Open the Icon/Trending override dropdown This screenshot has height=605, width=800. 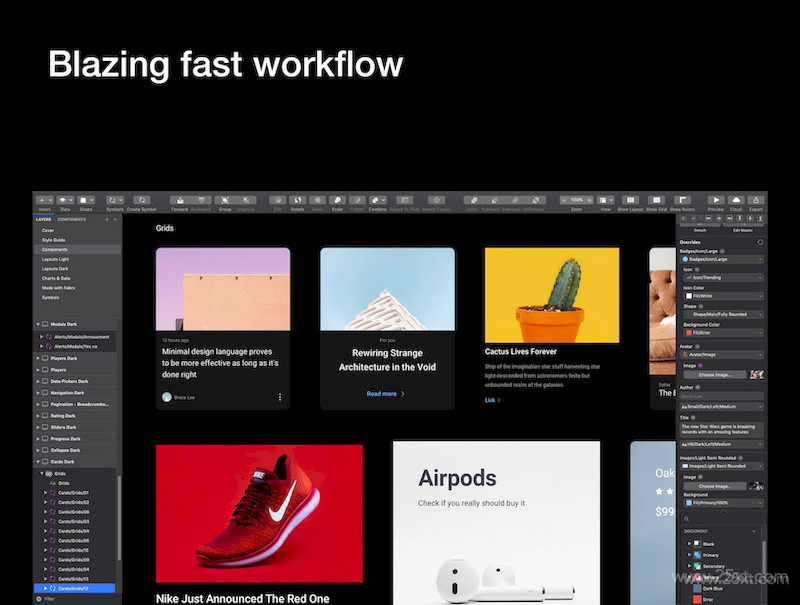point(723,278)
